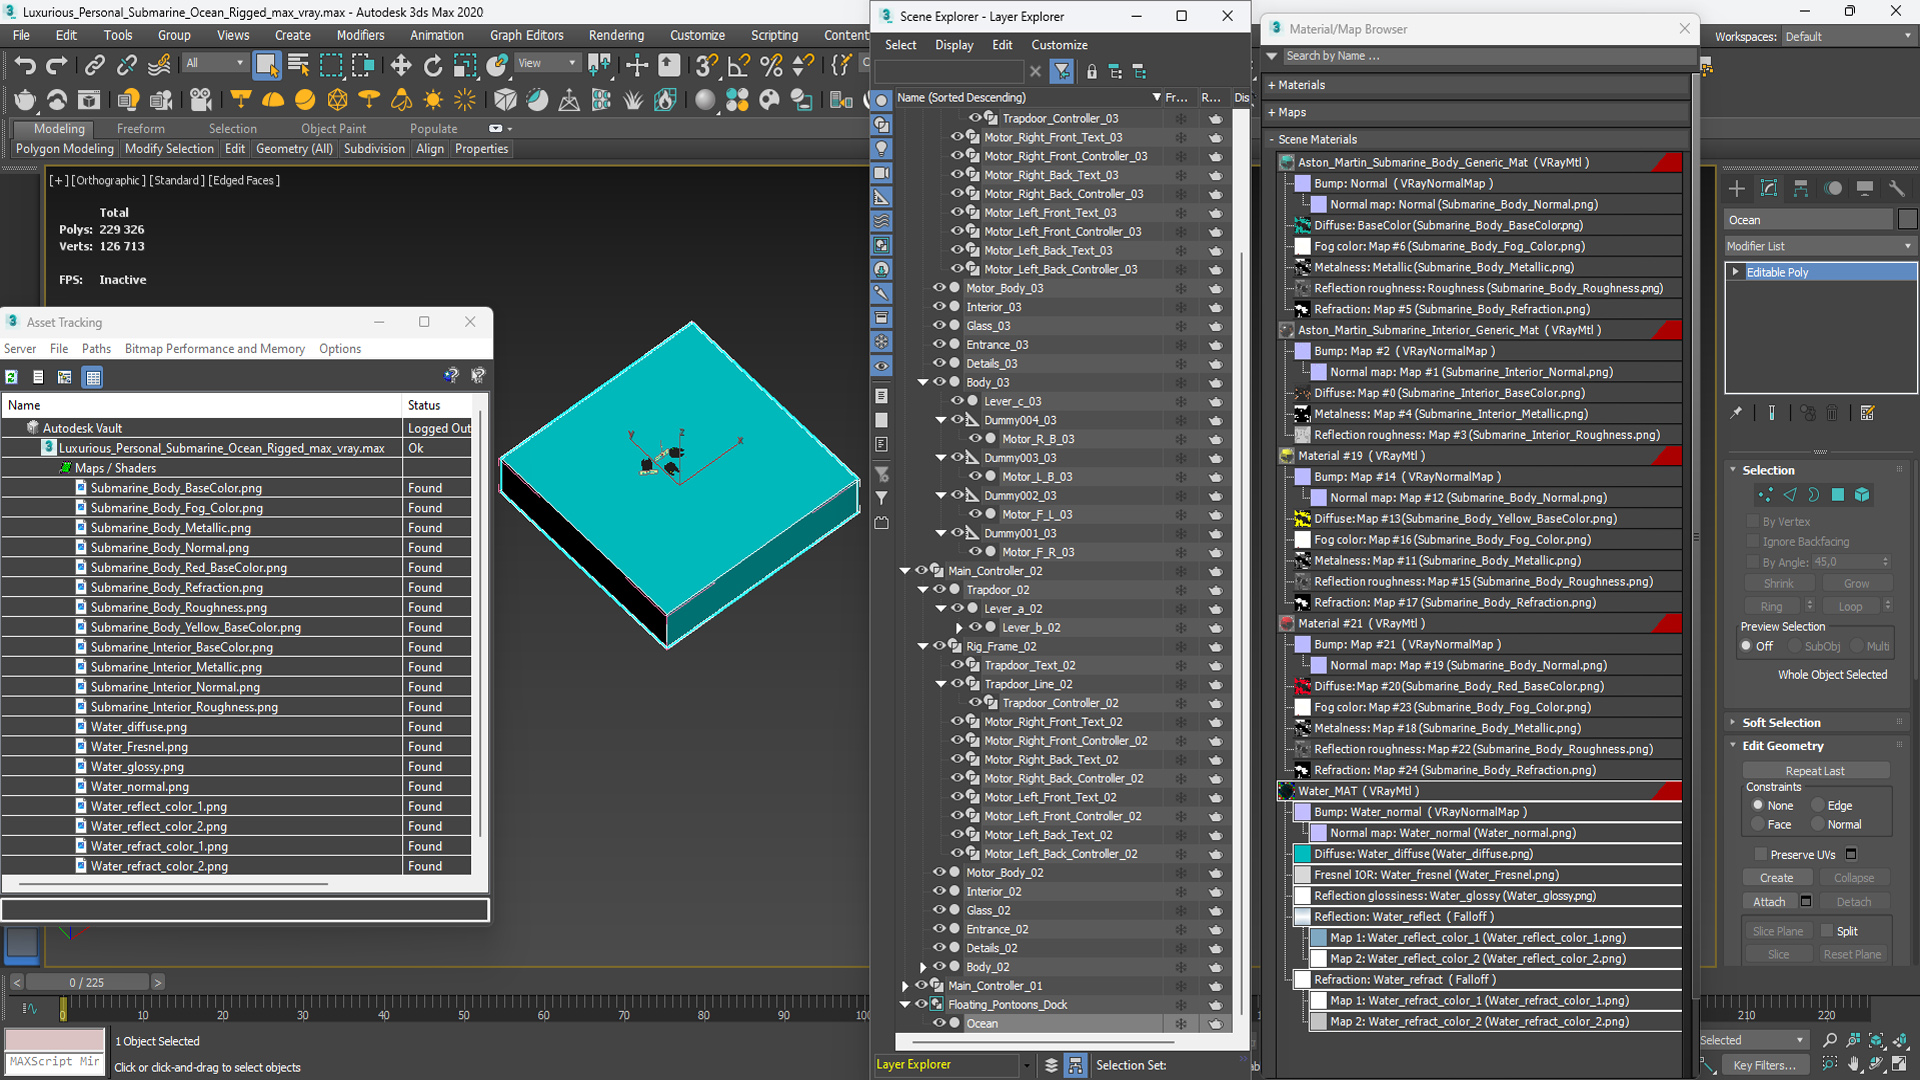Open the Modifier List dropdown

tap(1819, 246)
